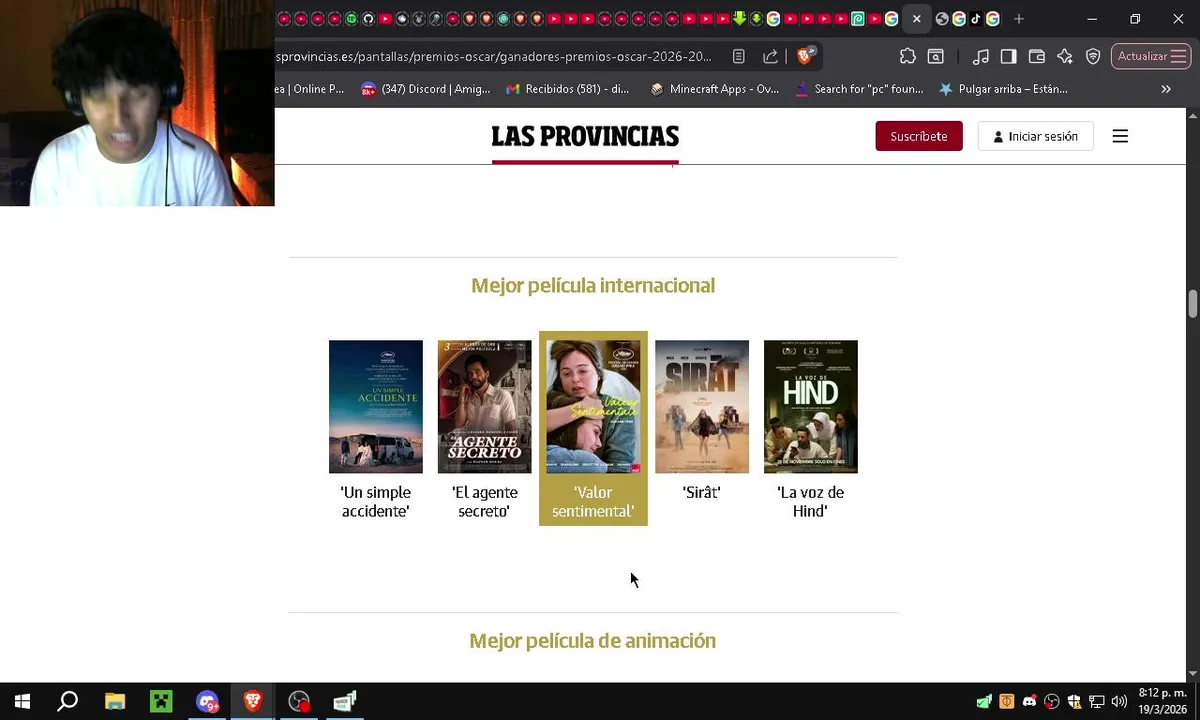Viewport: 1200px width, 720px height.
Task: Switch to the TikTok tab
Action: (976, 19)
